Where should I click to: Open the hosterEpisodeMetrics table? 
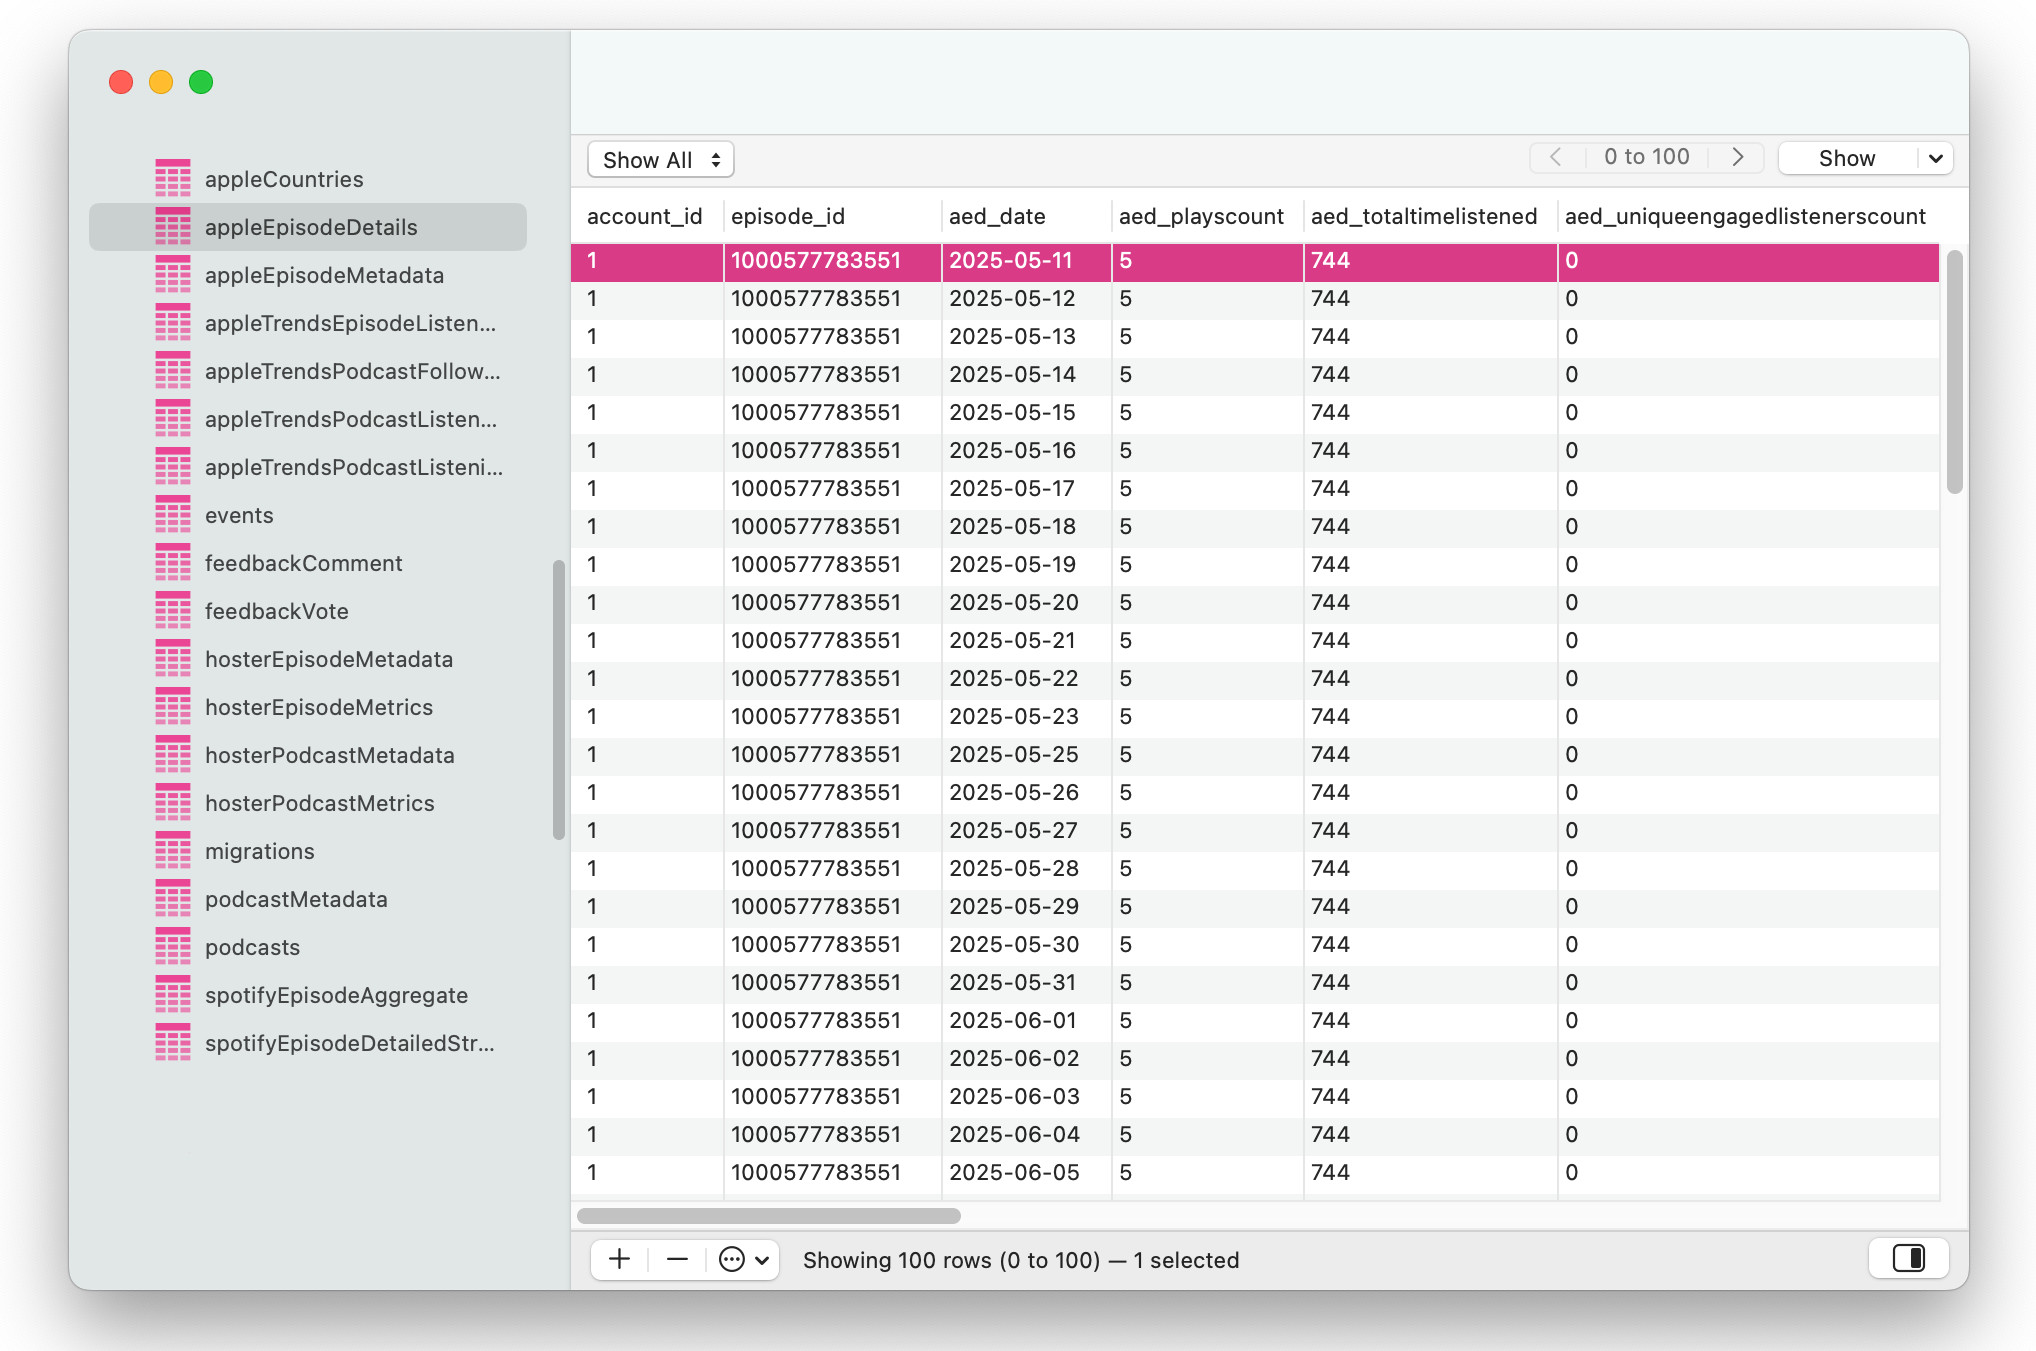pos(318,707)
